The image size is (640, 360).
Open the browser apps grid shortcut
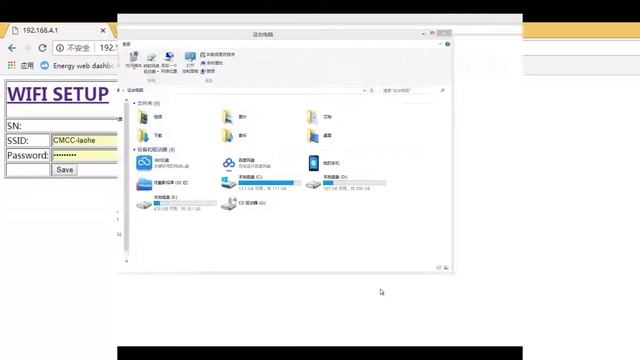[x=11, y=65]
